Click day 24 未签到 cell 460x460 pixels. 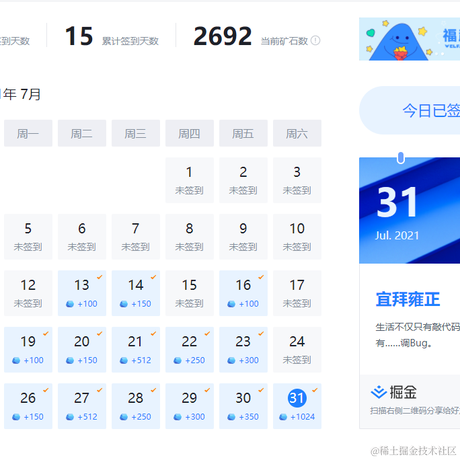pyautogui.click(x=297, y=350)
